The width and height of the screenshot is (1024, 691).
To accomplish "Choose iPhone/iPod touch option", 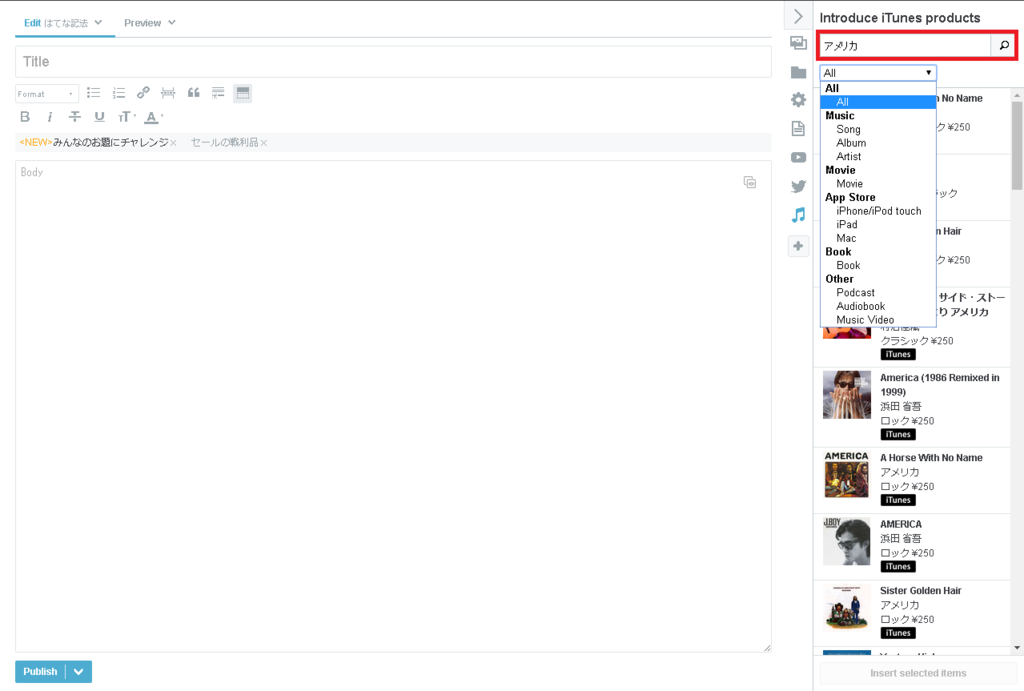I will coord(878,211).
